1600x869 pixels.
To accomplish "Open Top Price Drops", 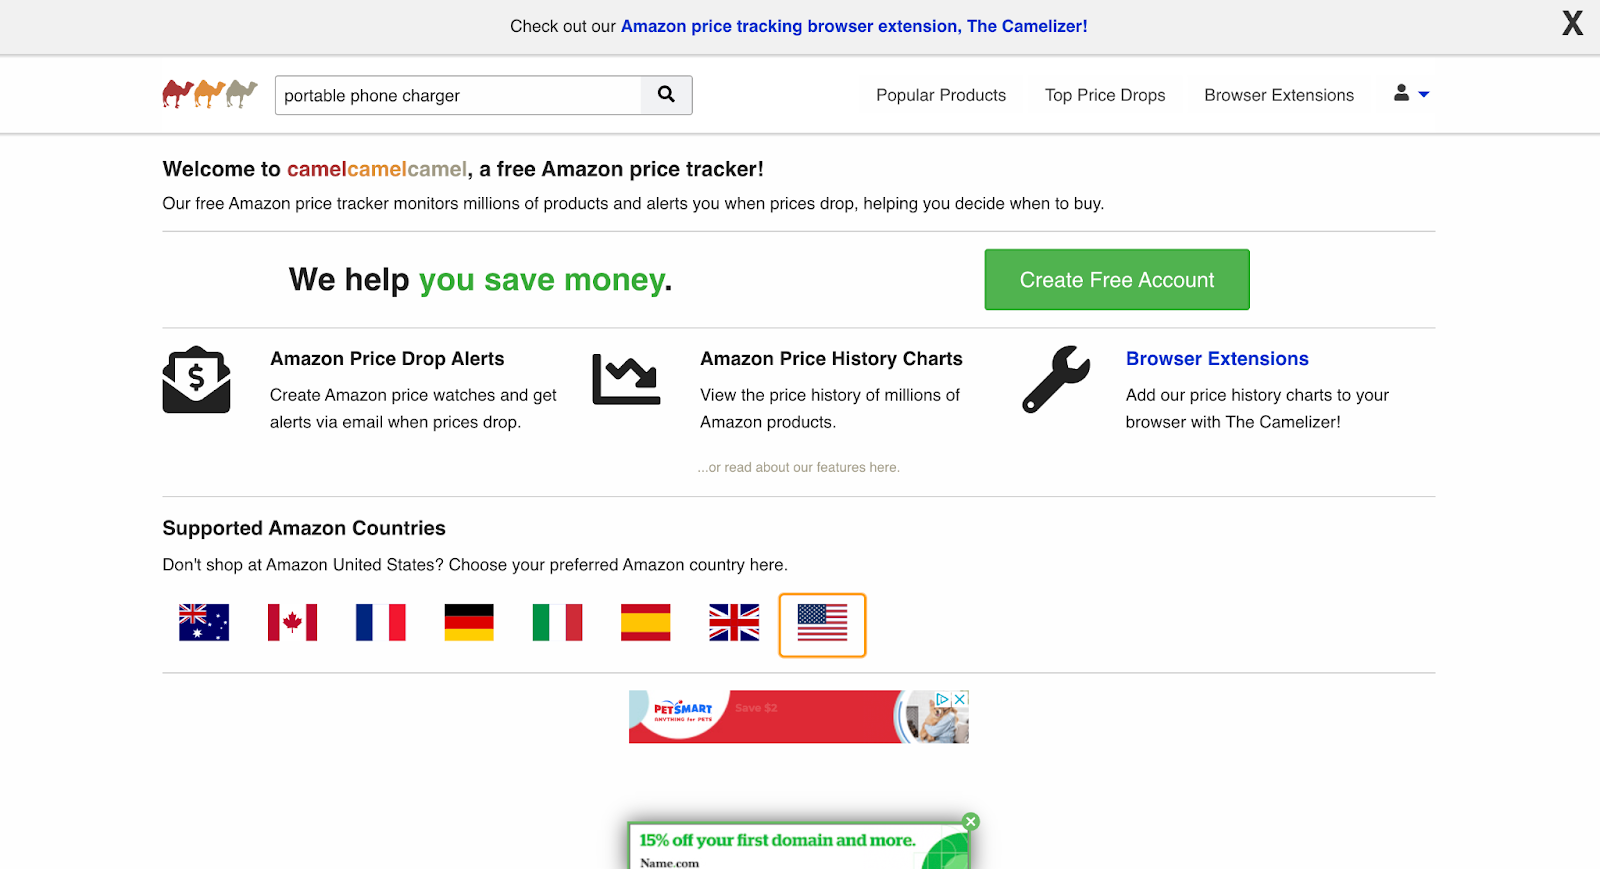I will [x=1104, y=94].
